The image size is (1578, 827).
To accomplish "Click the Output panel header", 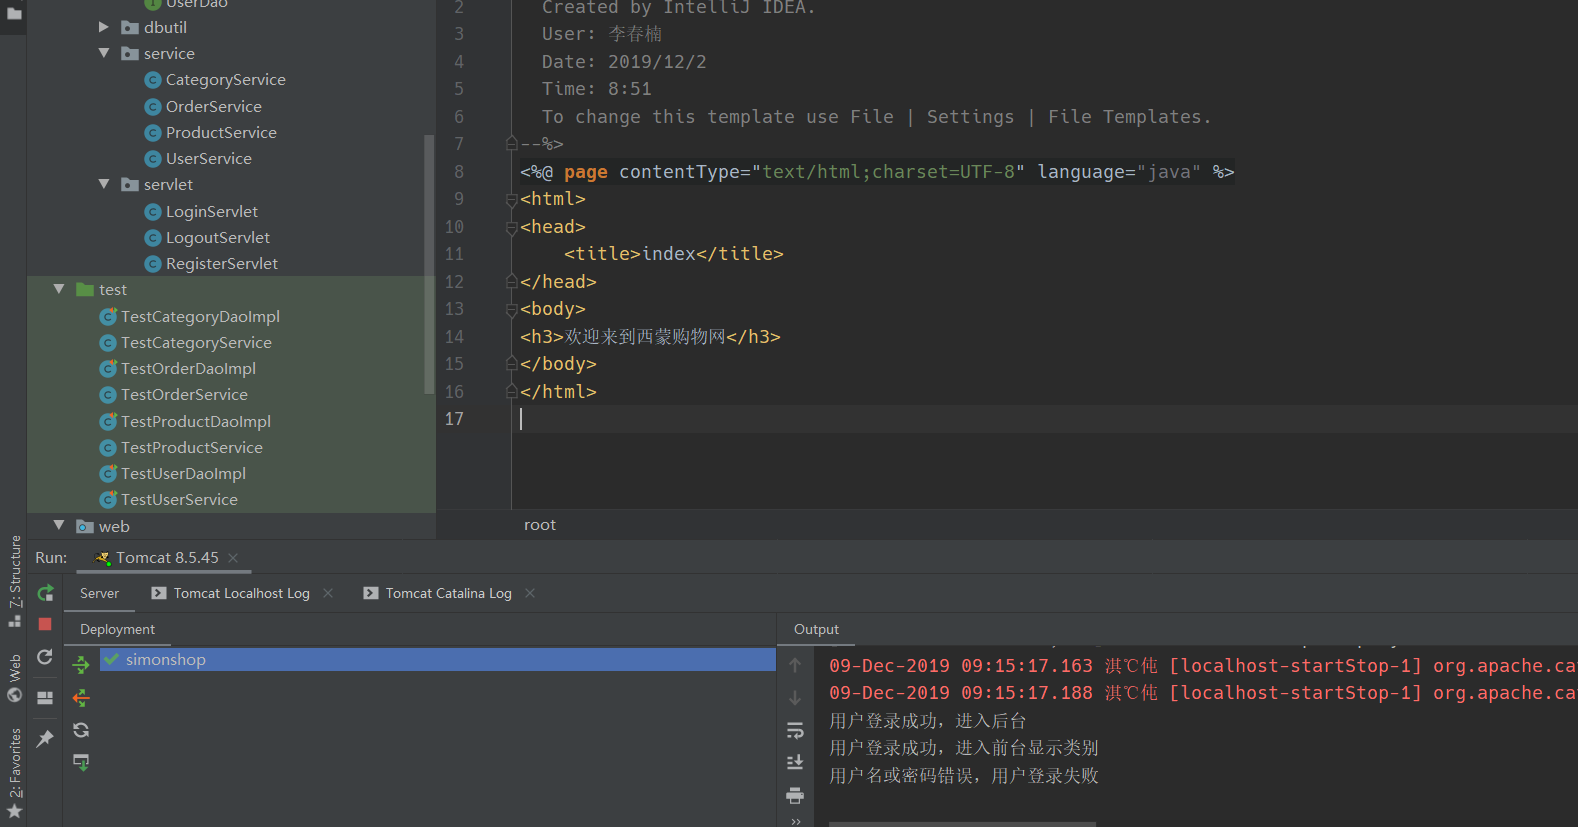I will tap(816, 629).
